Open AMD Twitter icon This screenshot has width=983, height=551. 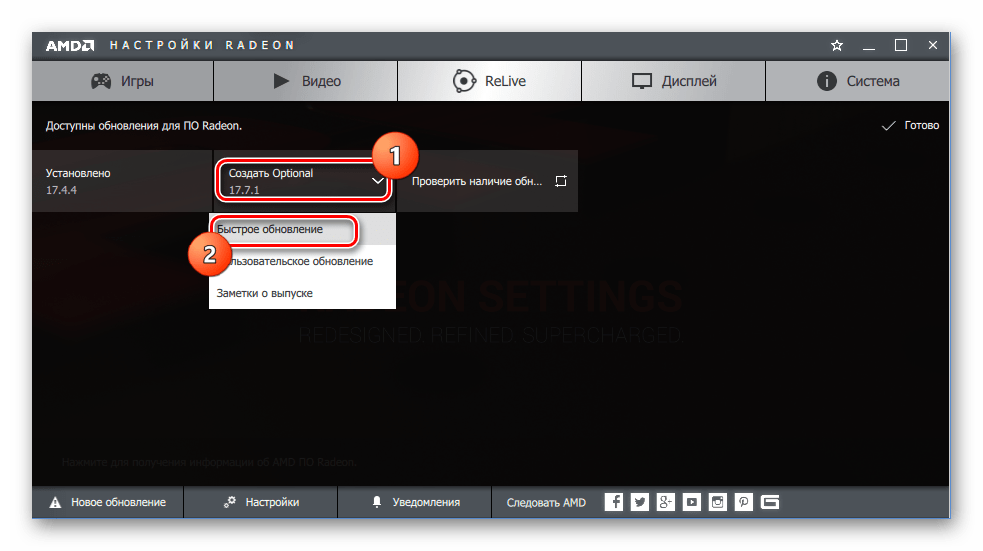pyautogui.click(x=639, y=502)
